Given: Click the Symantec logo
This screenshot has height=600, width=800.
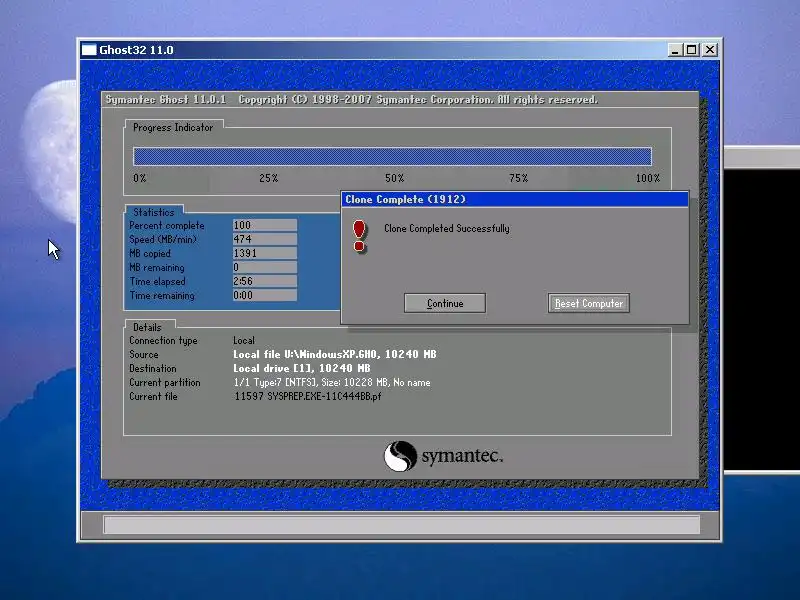Looking at the screenshot, I should [443, 456].
